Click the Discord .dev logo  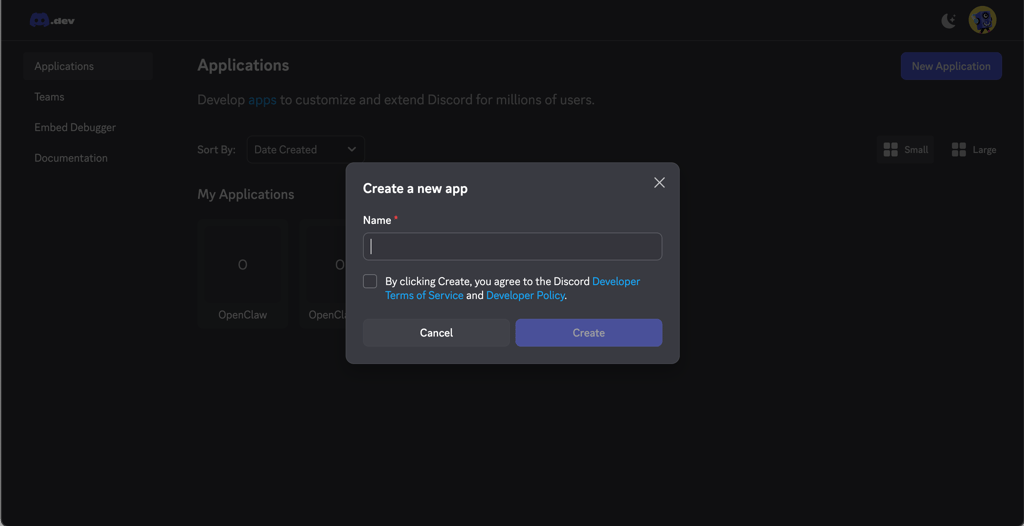coord(52,20)
